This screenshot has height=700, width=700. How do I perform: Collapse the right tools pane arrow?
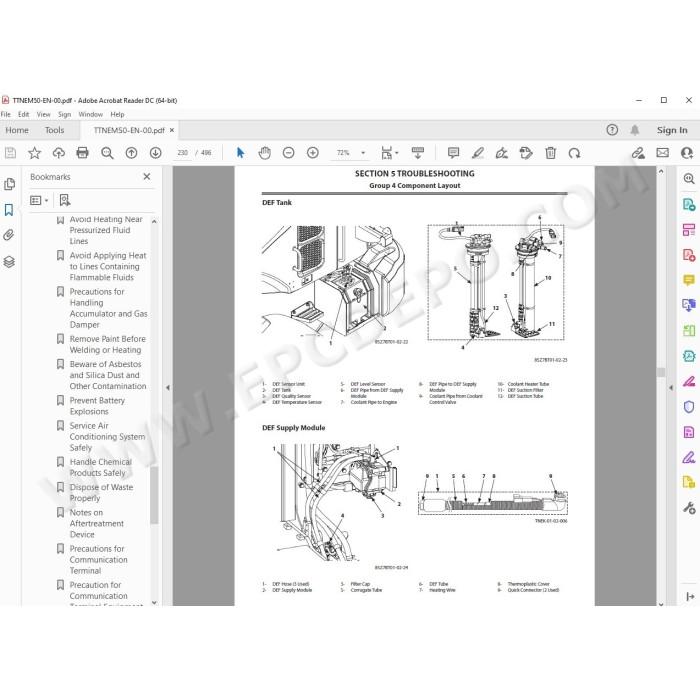[x=671, y=388]
